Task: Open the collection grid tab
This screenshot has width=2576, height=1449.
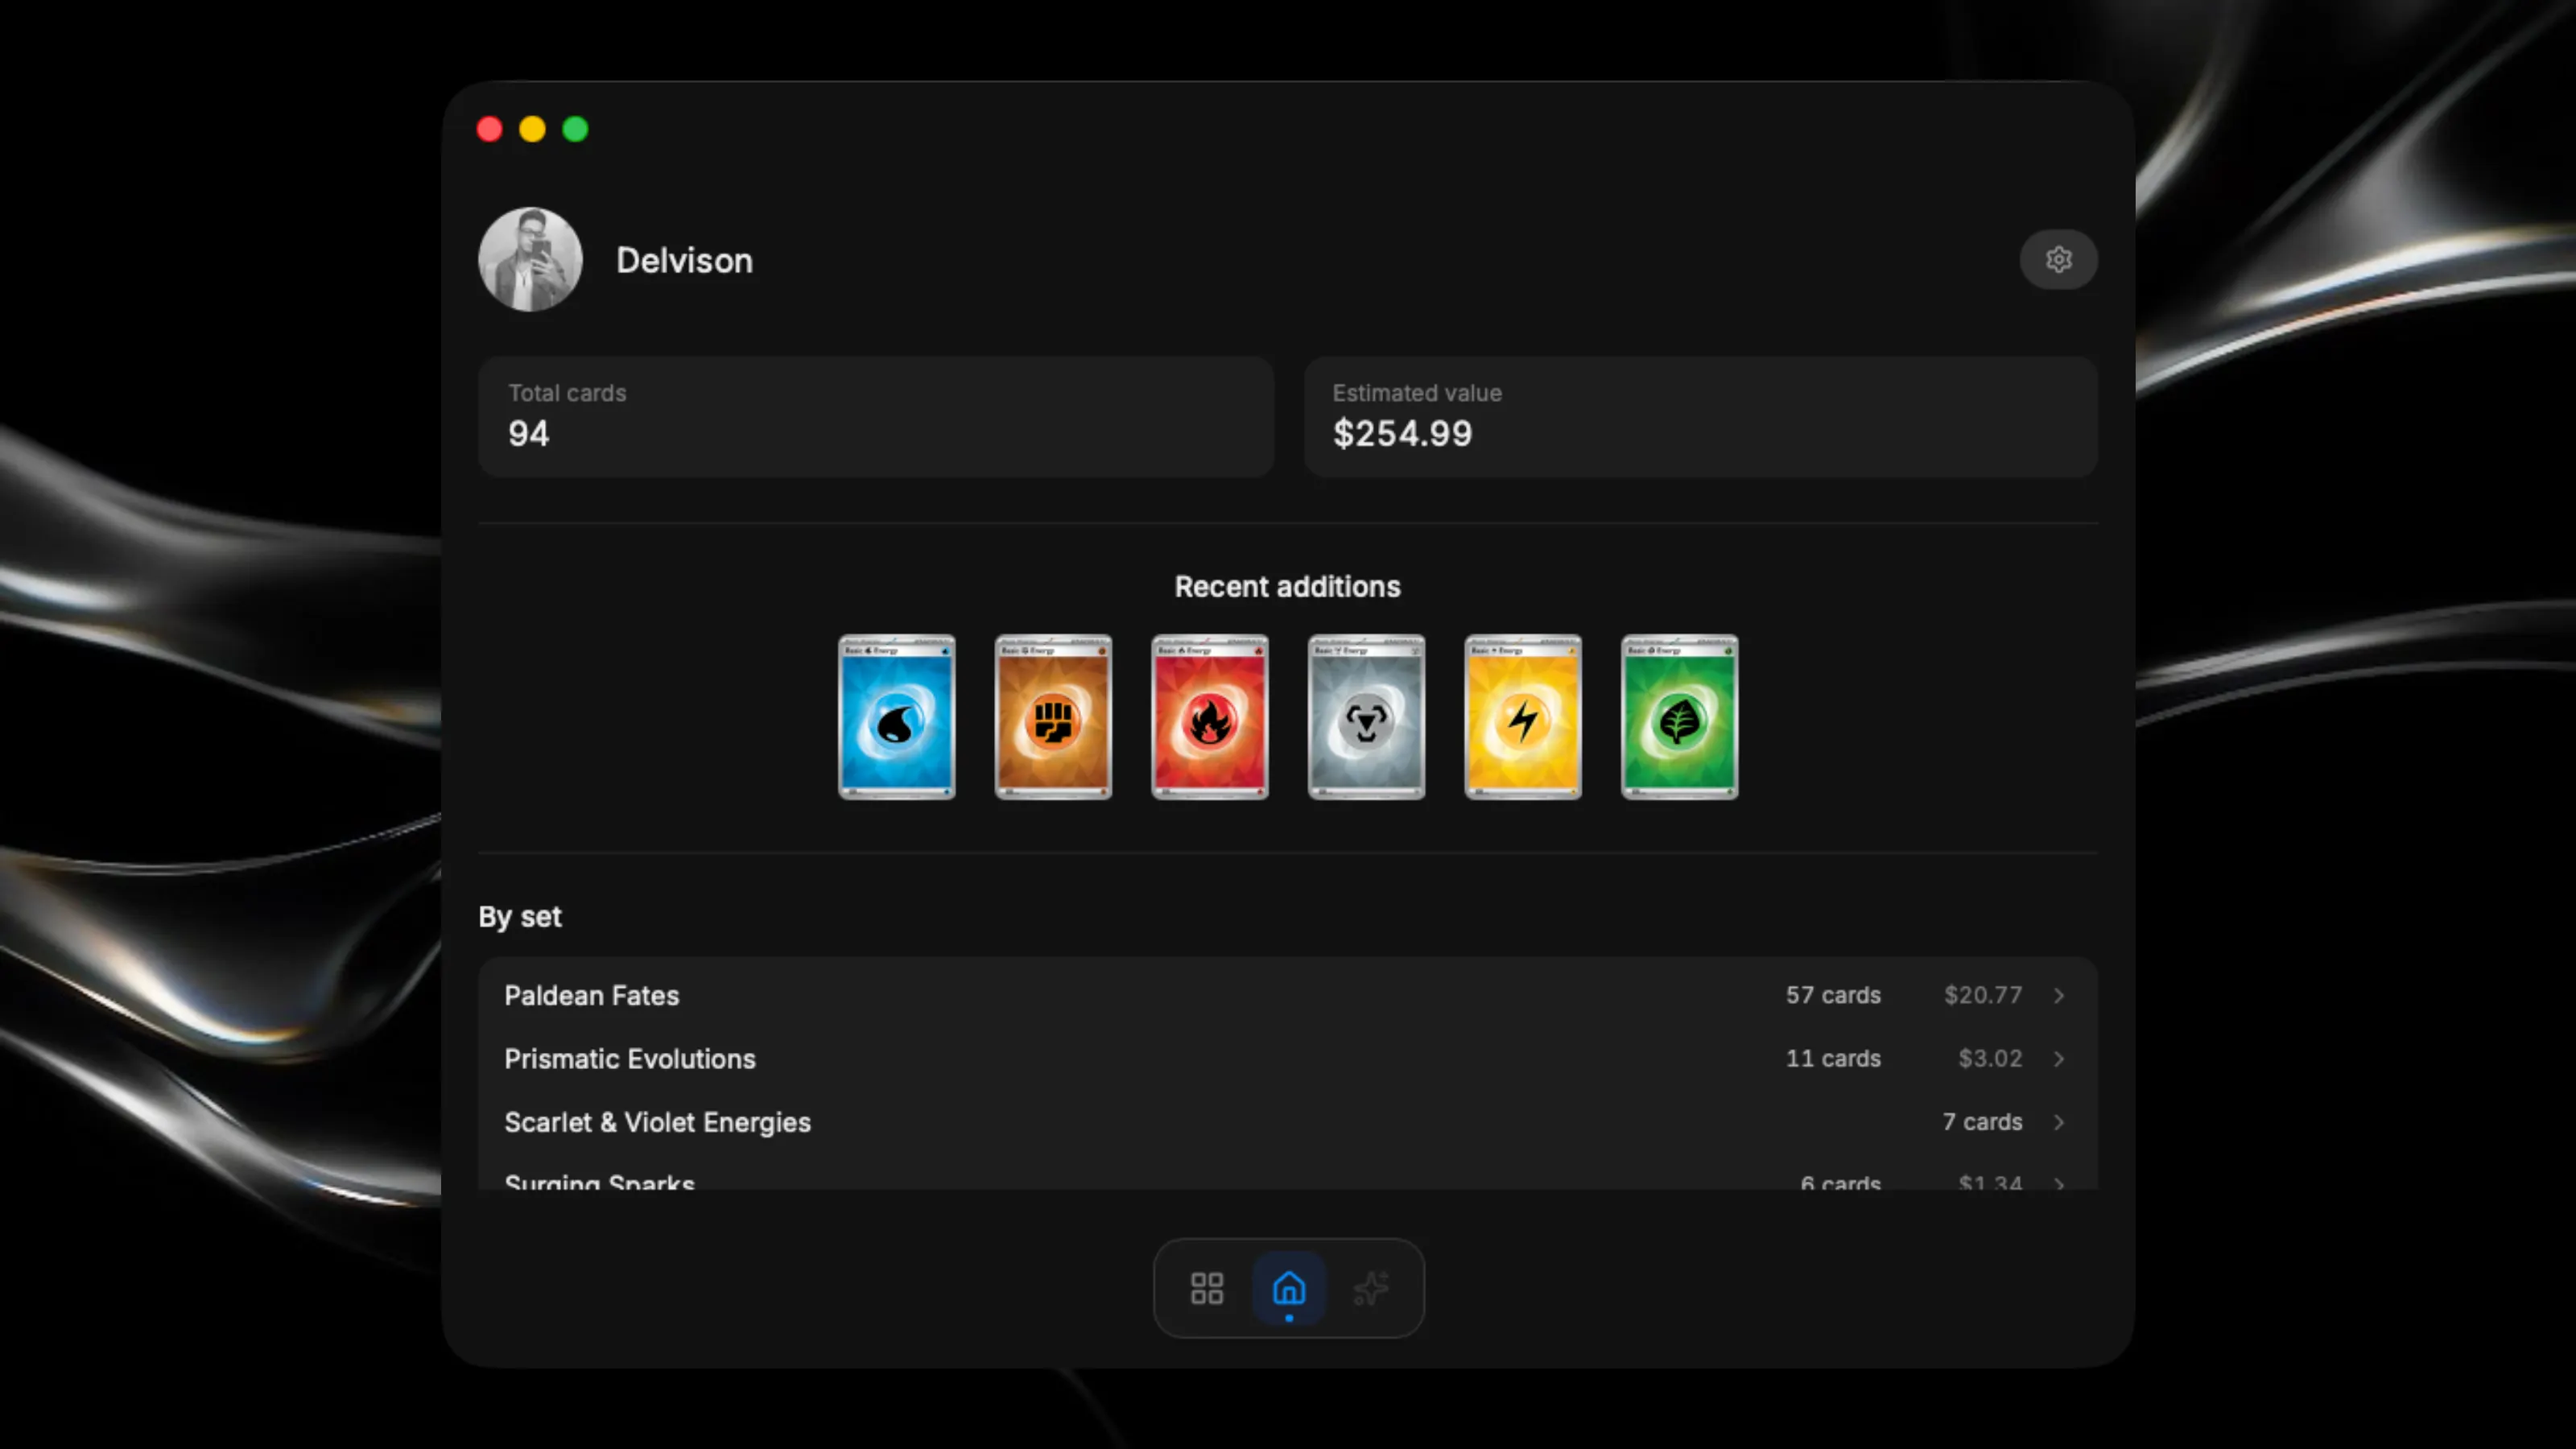Action: pyautogui.click(x=1207, y=1288)
